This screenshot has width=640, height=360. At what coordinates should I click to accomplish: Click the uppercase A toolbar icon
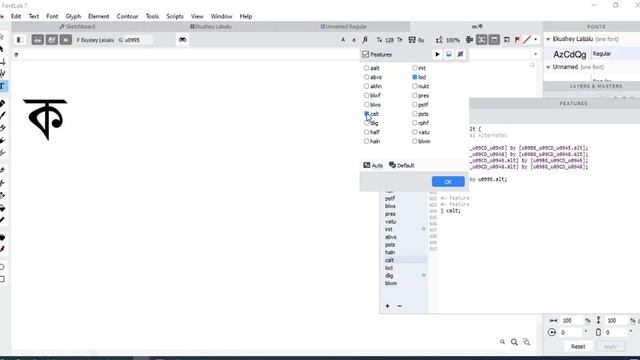[343, 40]
